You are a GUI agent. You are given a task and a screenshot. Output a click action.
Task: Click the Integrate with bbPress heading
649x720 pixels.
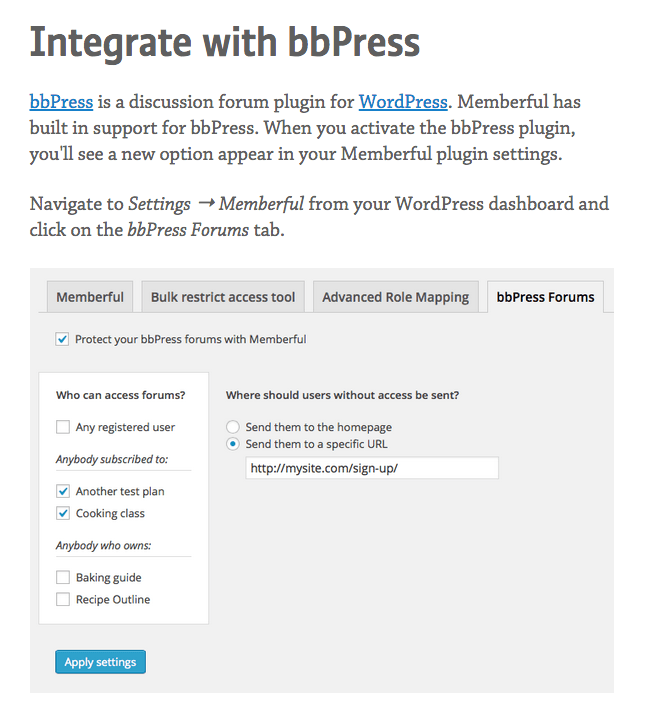225,43
